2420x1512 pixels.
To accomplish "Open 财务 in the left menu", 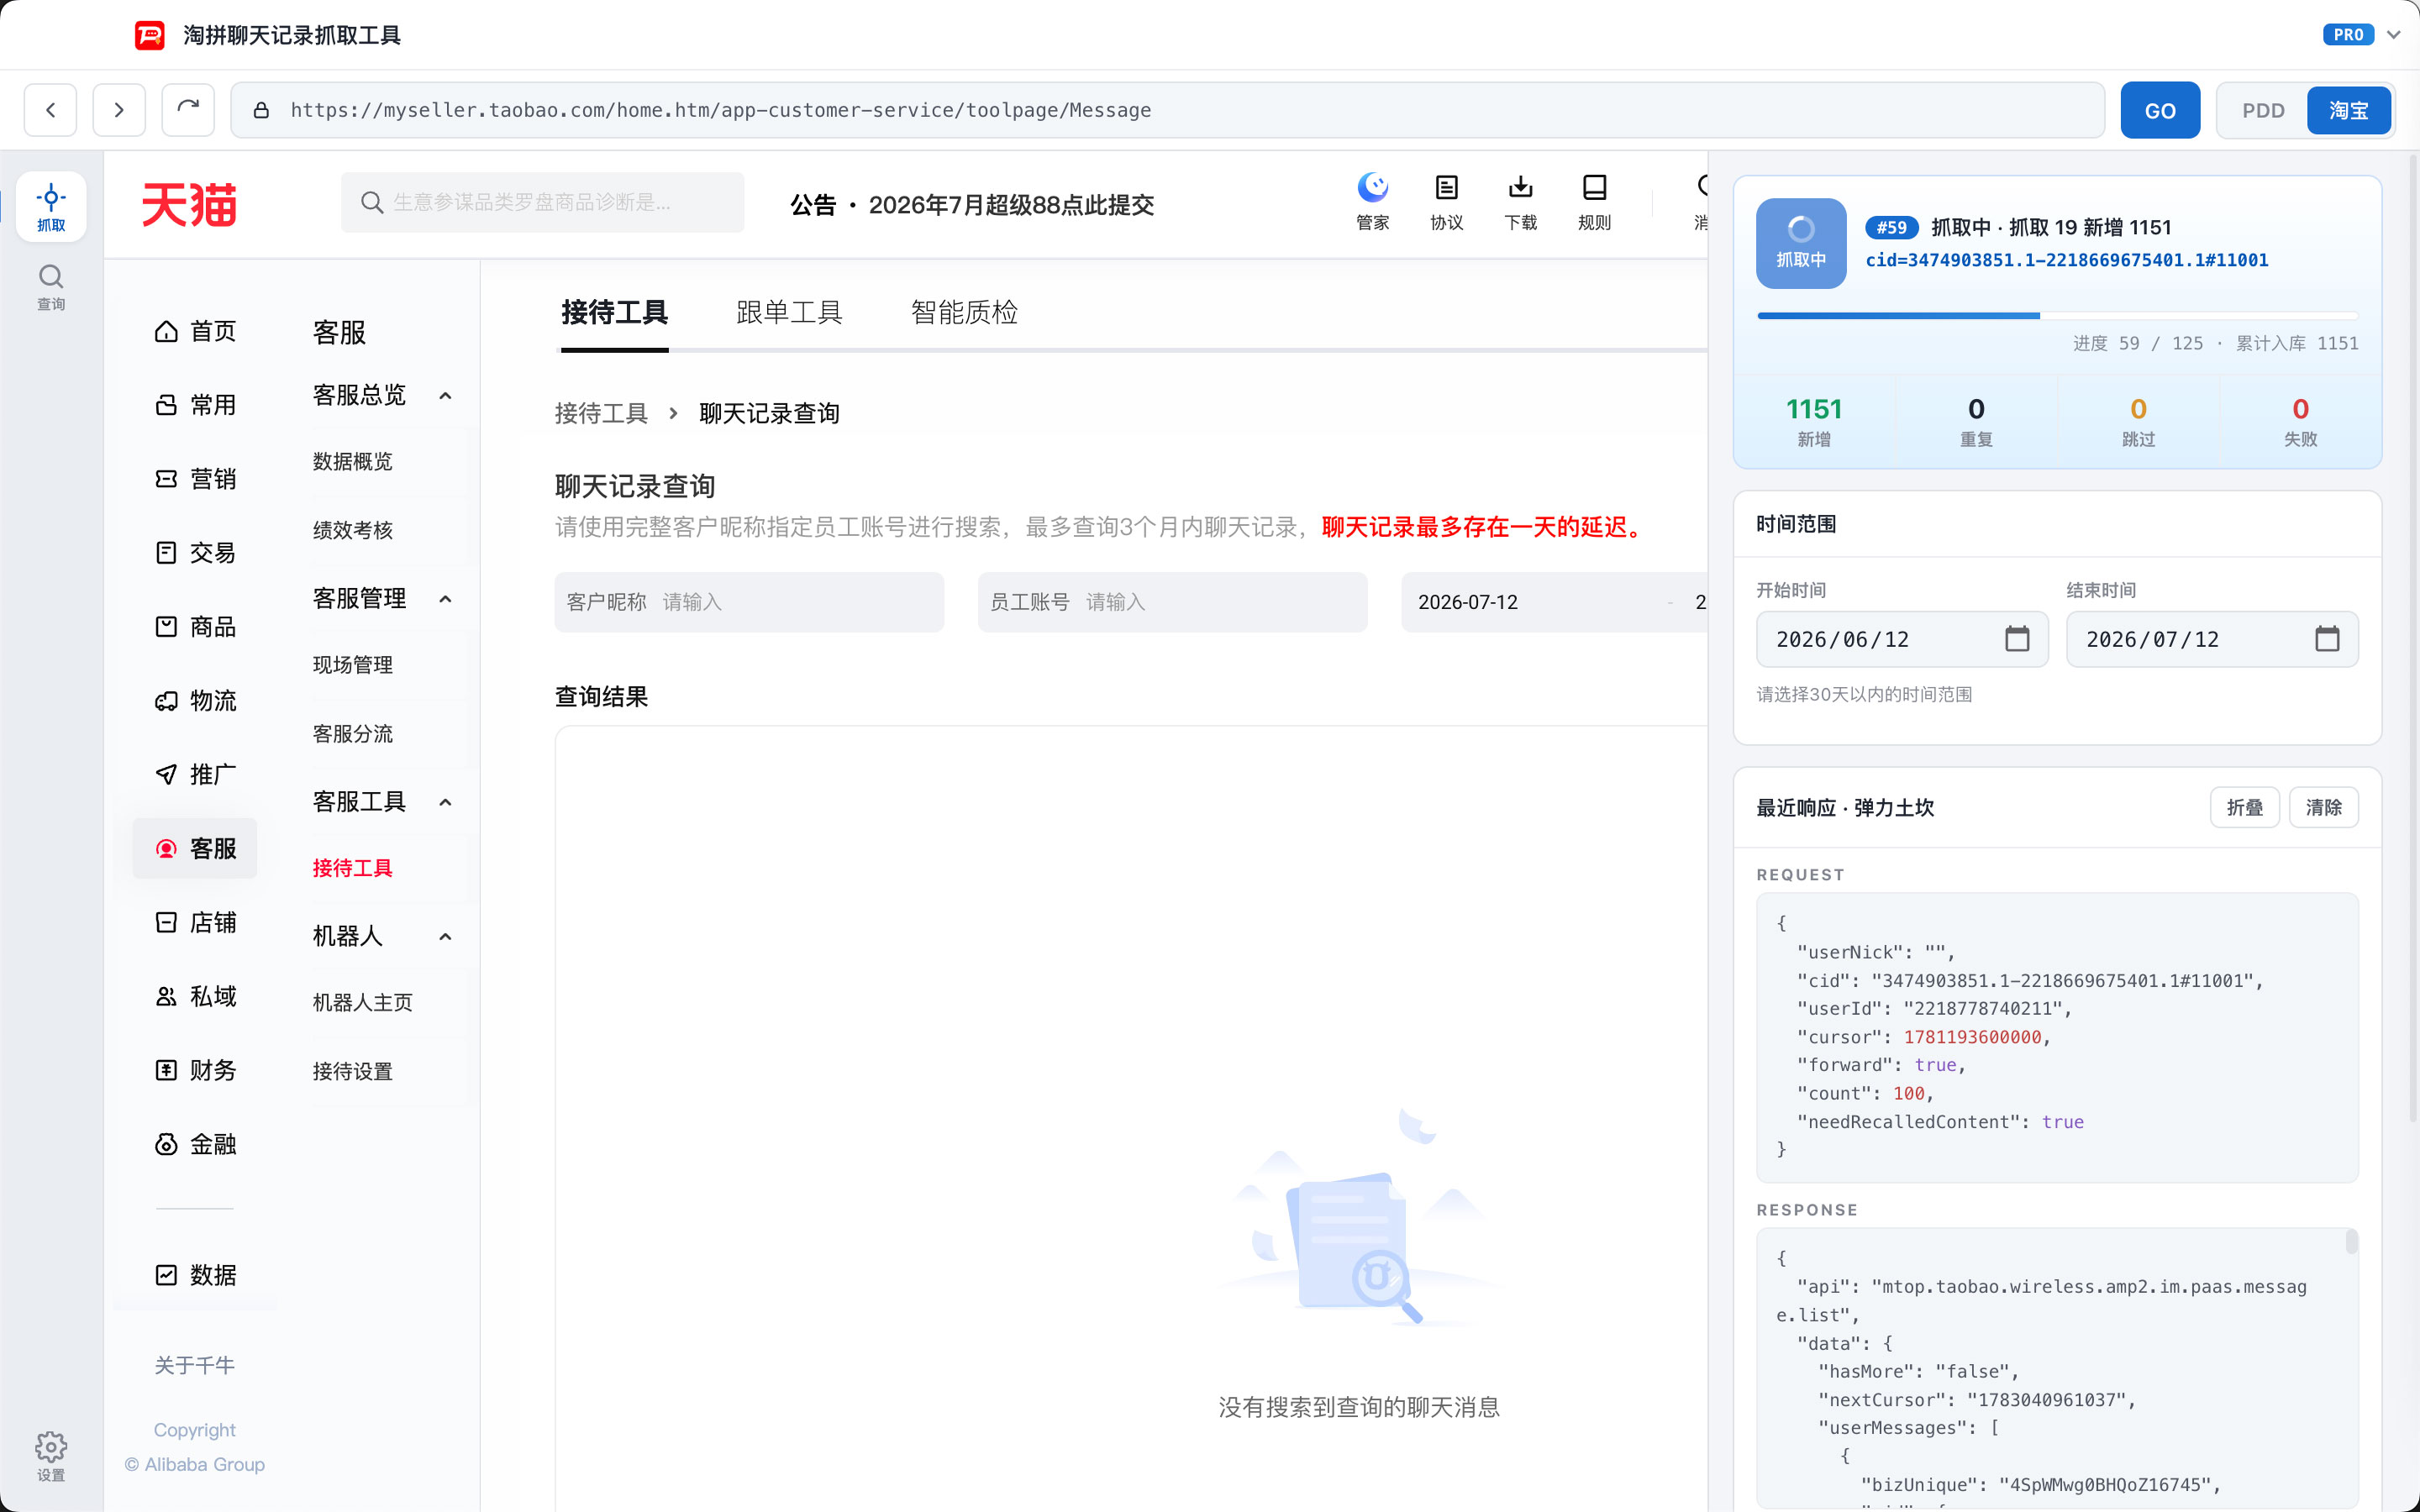I will [195, 1070].
